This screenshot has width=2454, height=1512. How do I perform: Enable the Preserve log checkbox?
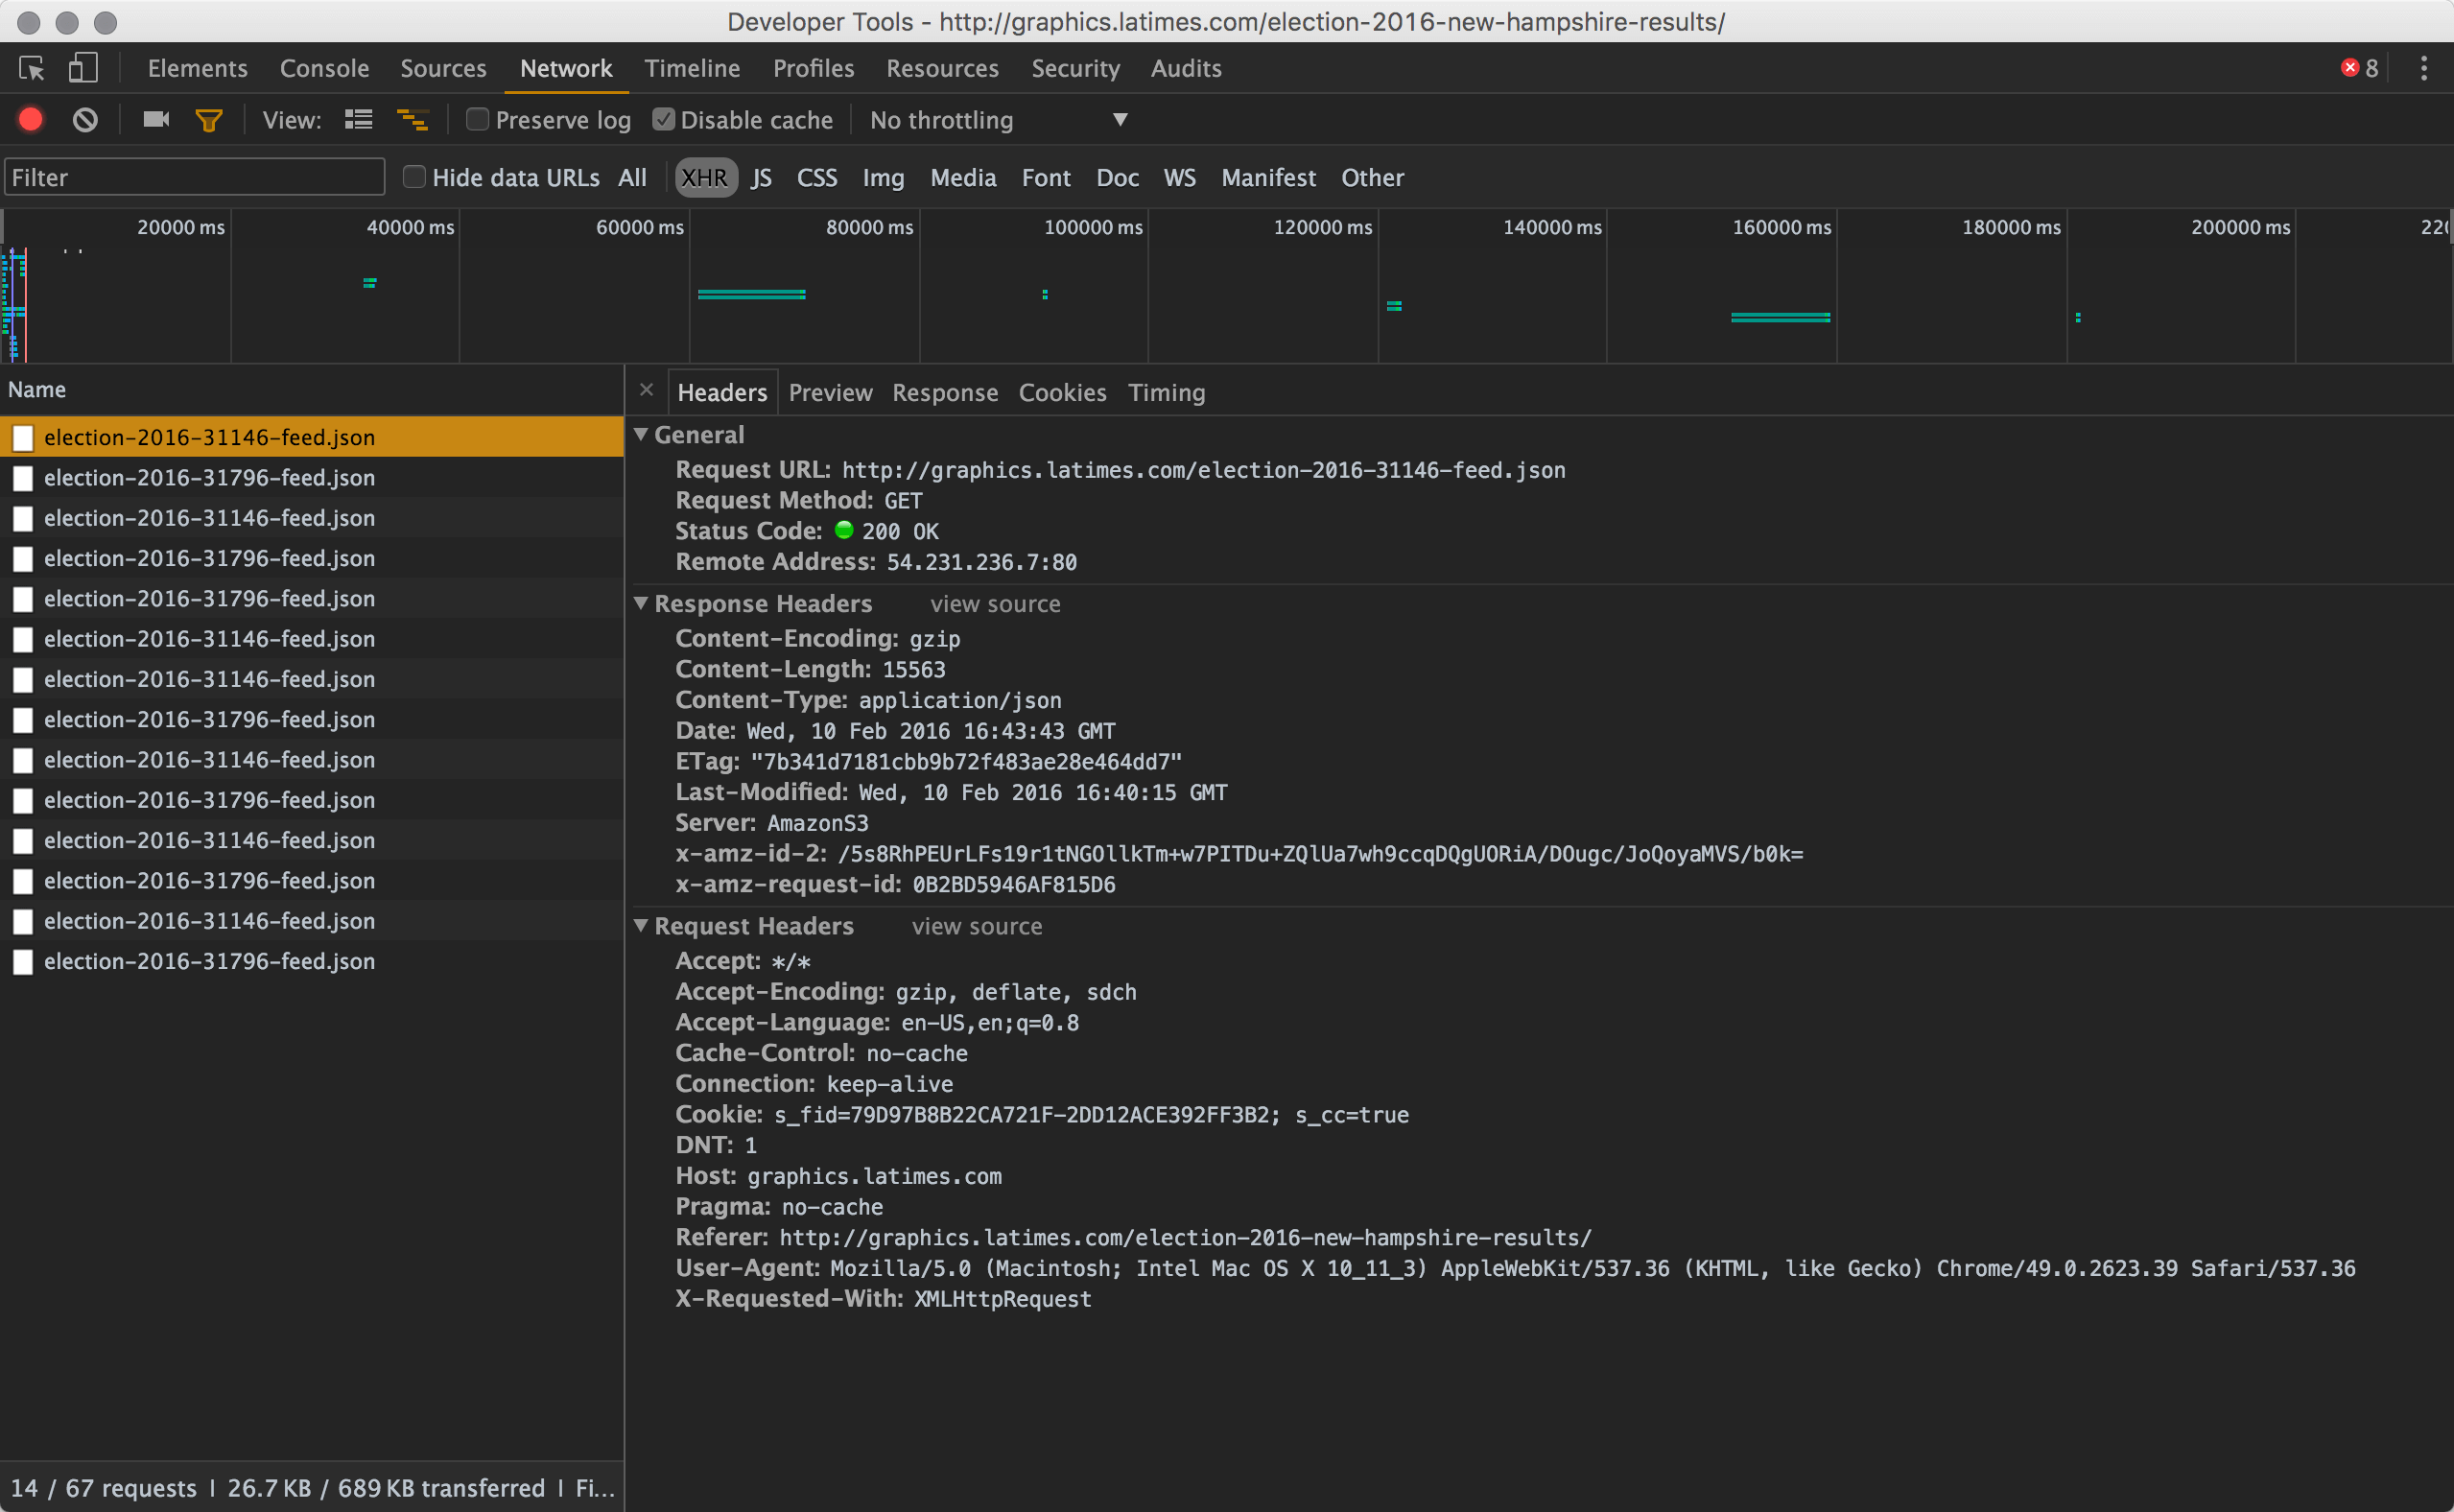(x=478, y=120)
